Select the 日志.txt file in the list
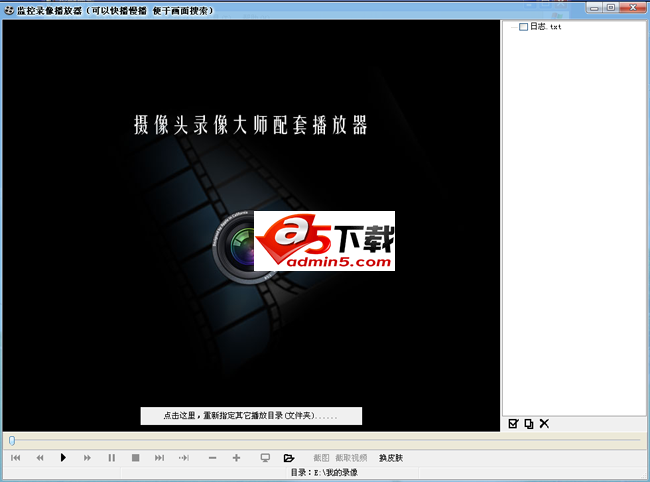 pos(546,27)
